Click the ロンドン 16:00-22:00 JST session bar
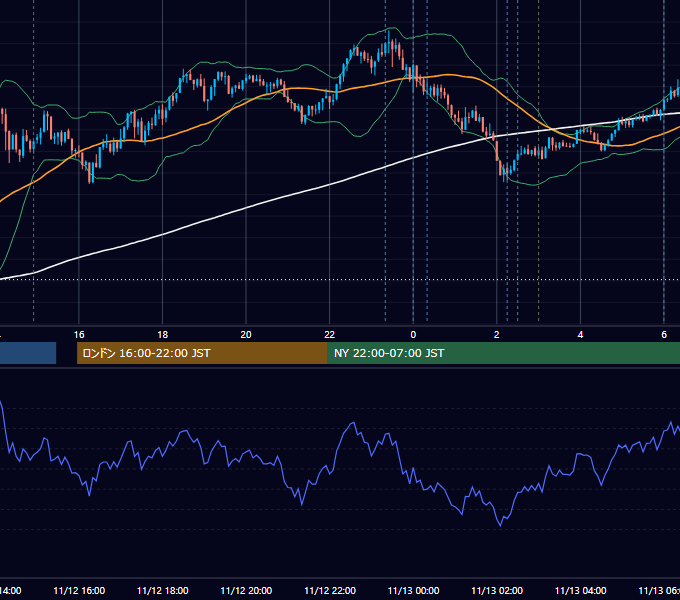Screen dimensions: 680x600 point(202,353)
